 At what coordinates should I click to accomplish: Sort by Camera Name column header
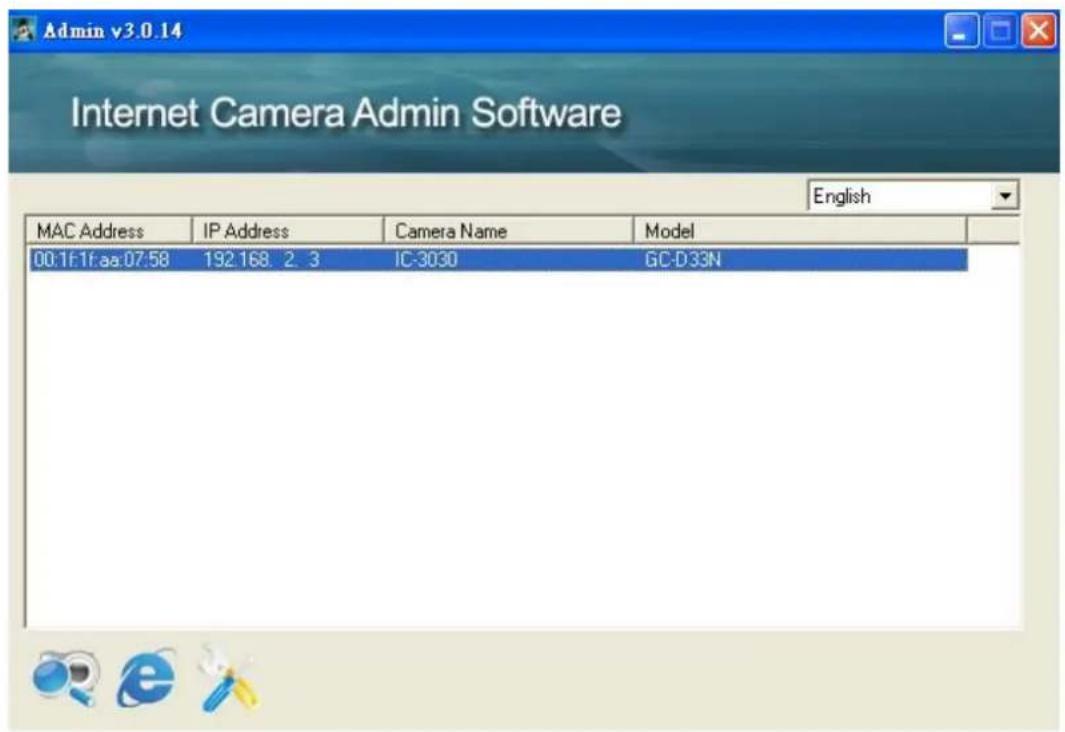click(509, 231)
